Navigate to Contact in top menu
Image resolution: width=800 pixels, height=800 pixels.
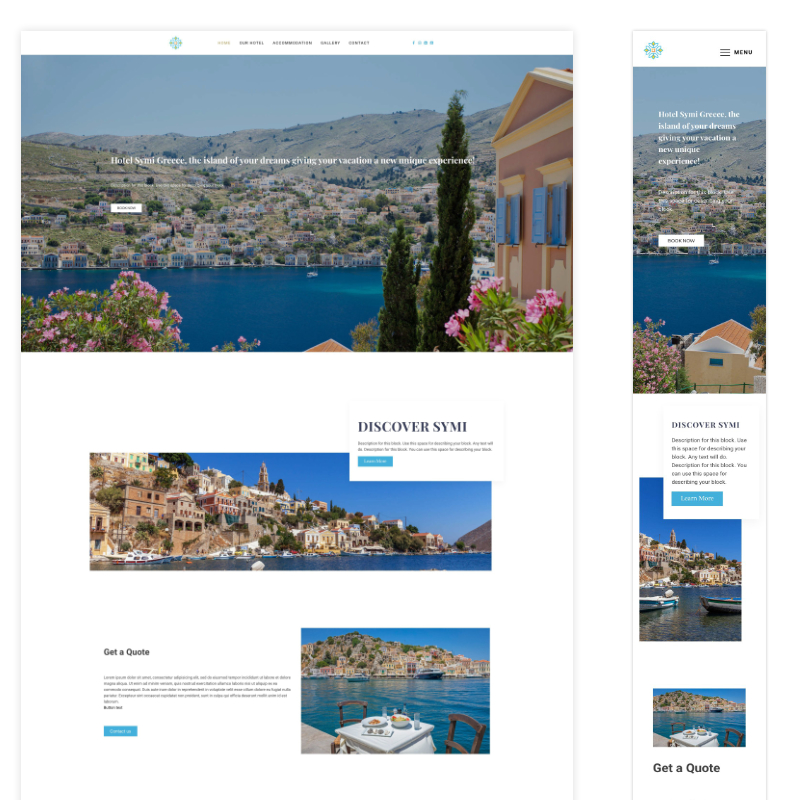pos(359,43)
